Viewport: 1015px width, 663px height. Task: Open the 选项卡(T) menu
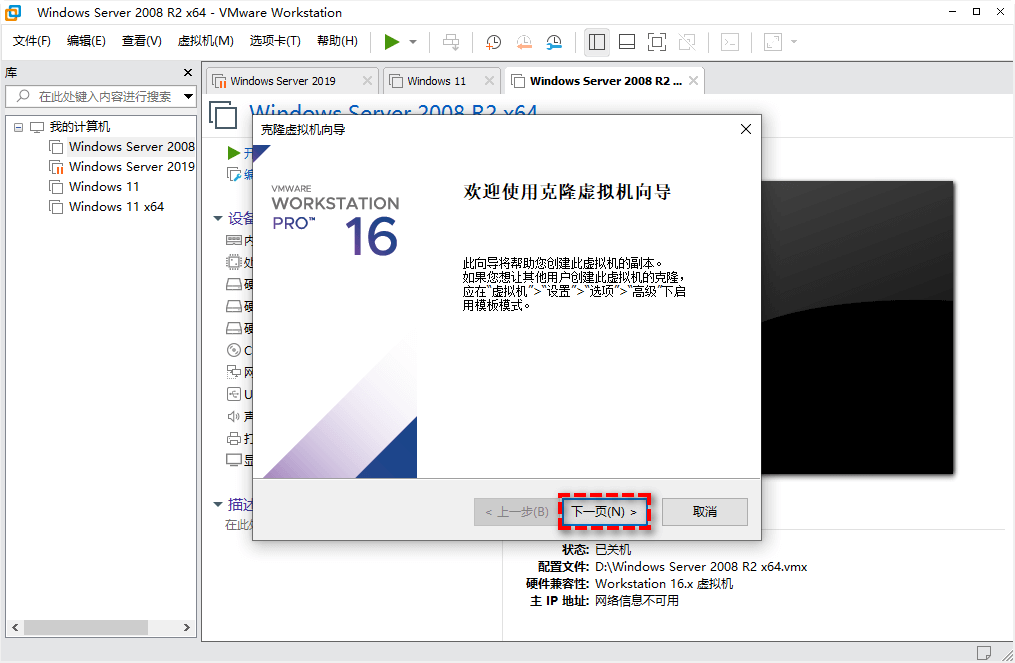click(x=275, y=41)
